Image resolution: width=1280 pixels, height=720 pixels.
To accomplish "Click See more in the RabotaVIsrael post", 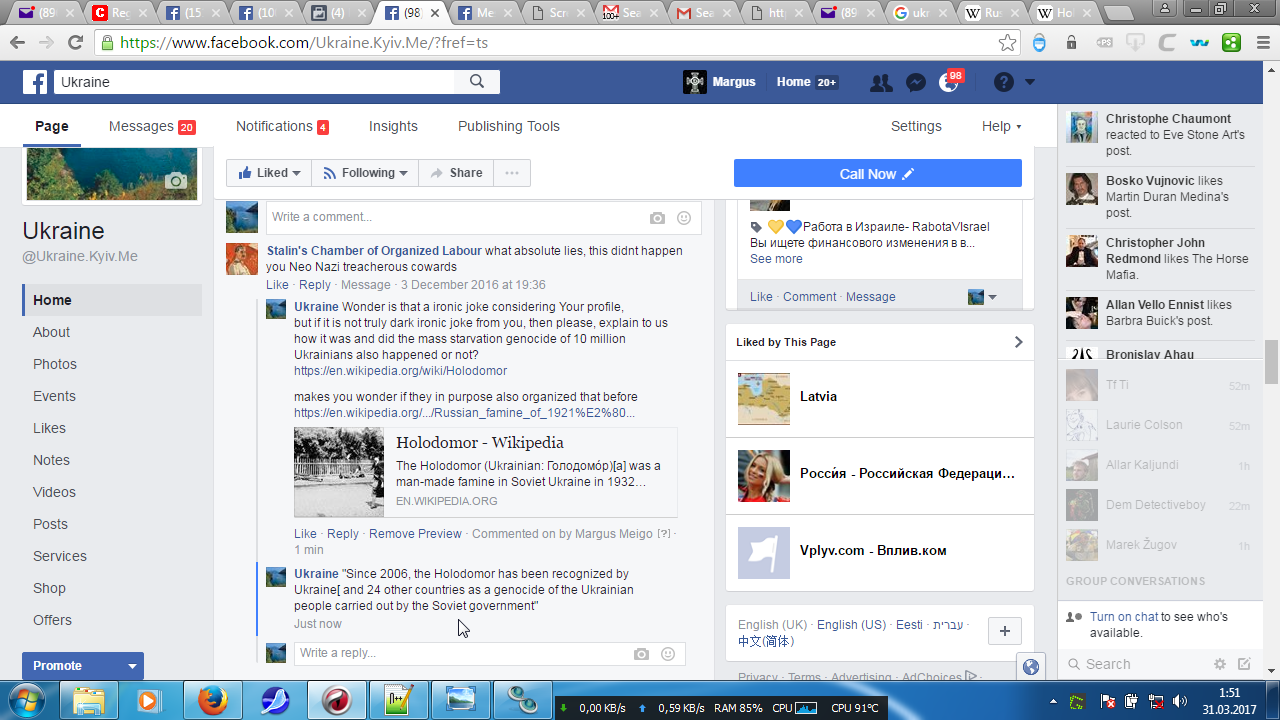I will (x=776, y=259).
